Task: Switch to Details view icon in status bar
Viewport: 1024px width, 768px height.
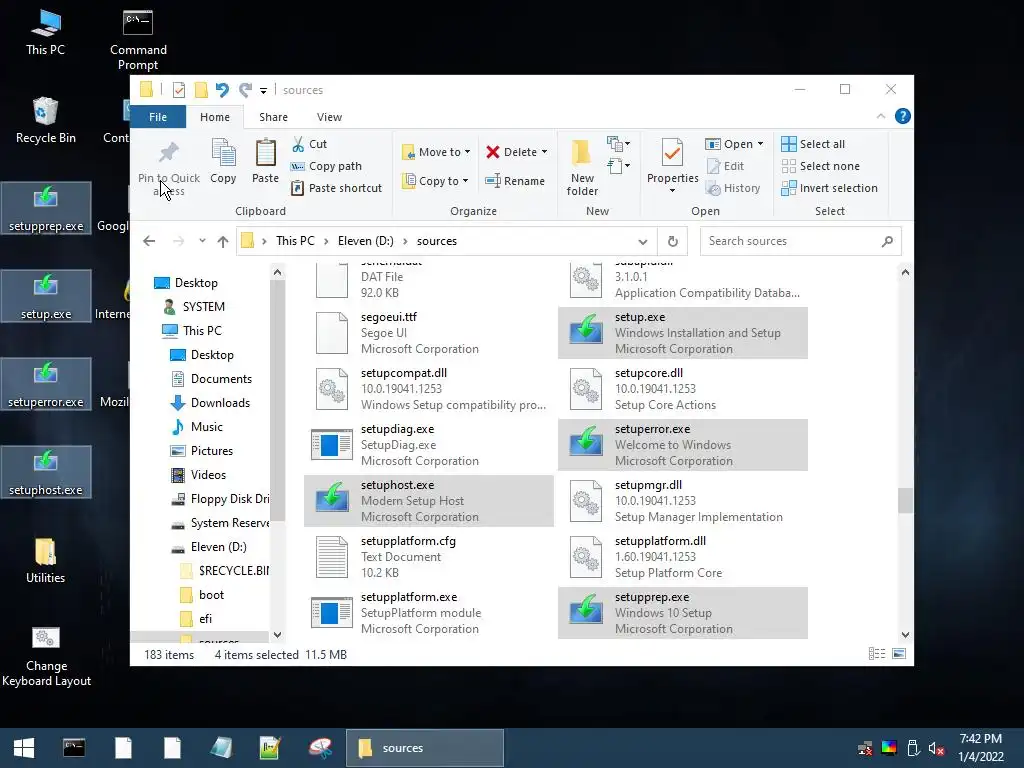Action: coord(876,654)
